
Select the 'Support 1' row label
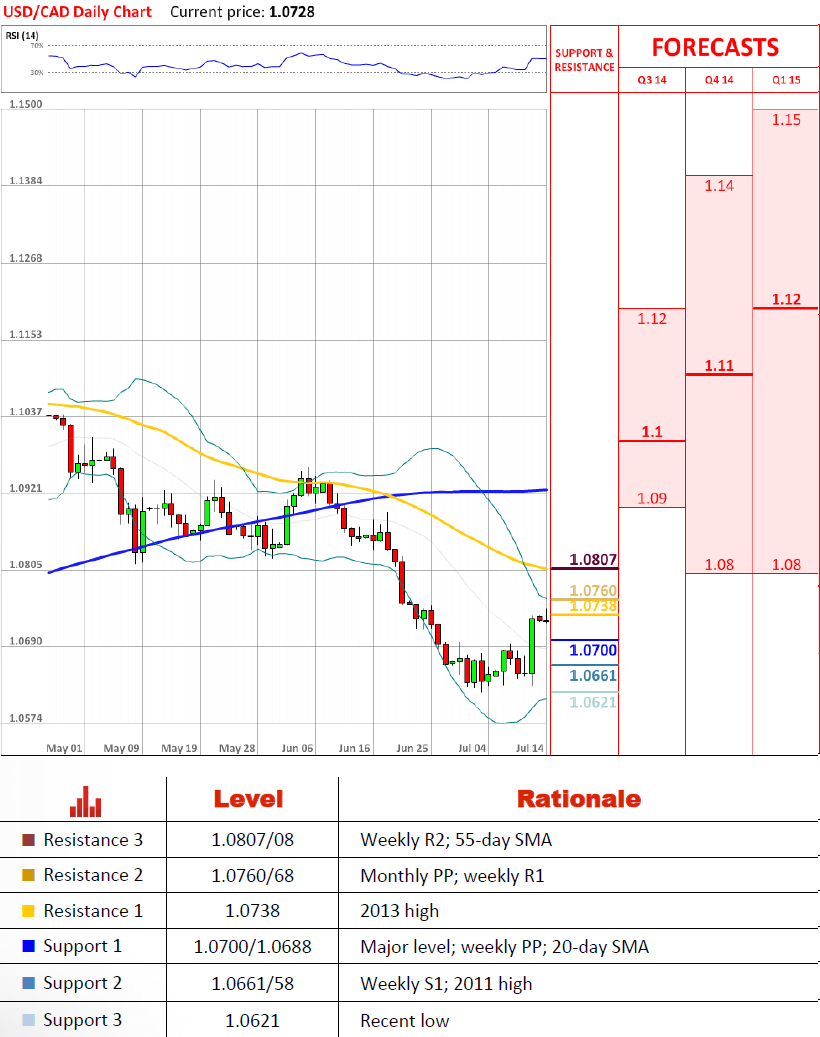(x=83, y=946)
